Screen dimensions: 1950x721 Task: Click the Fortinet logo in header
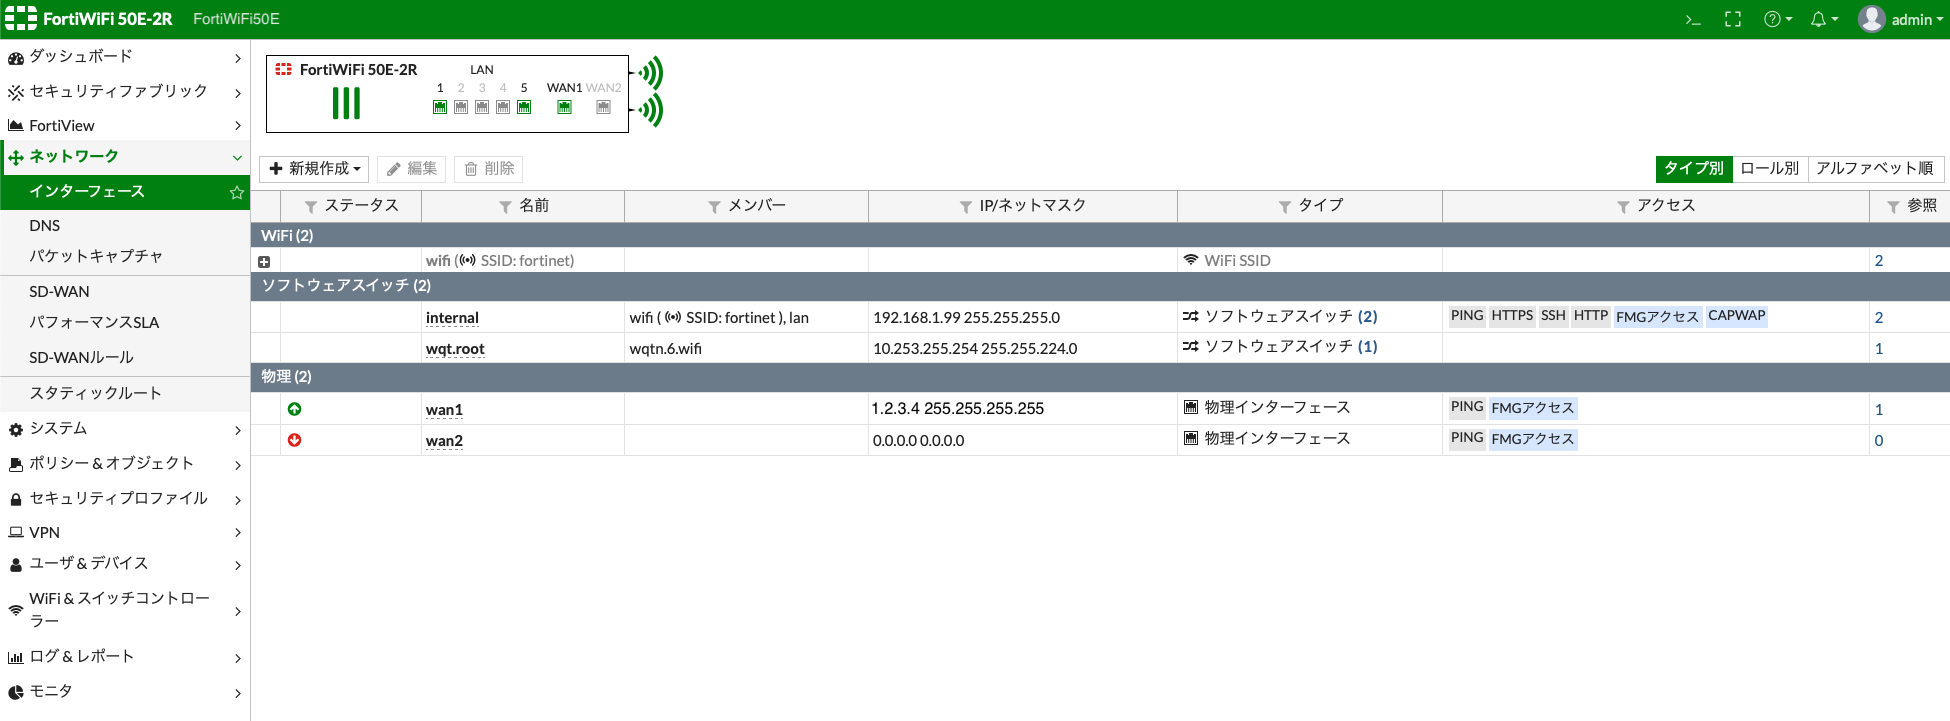coord(21,19)
